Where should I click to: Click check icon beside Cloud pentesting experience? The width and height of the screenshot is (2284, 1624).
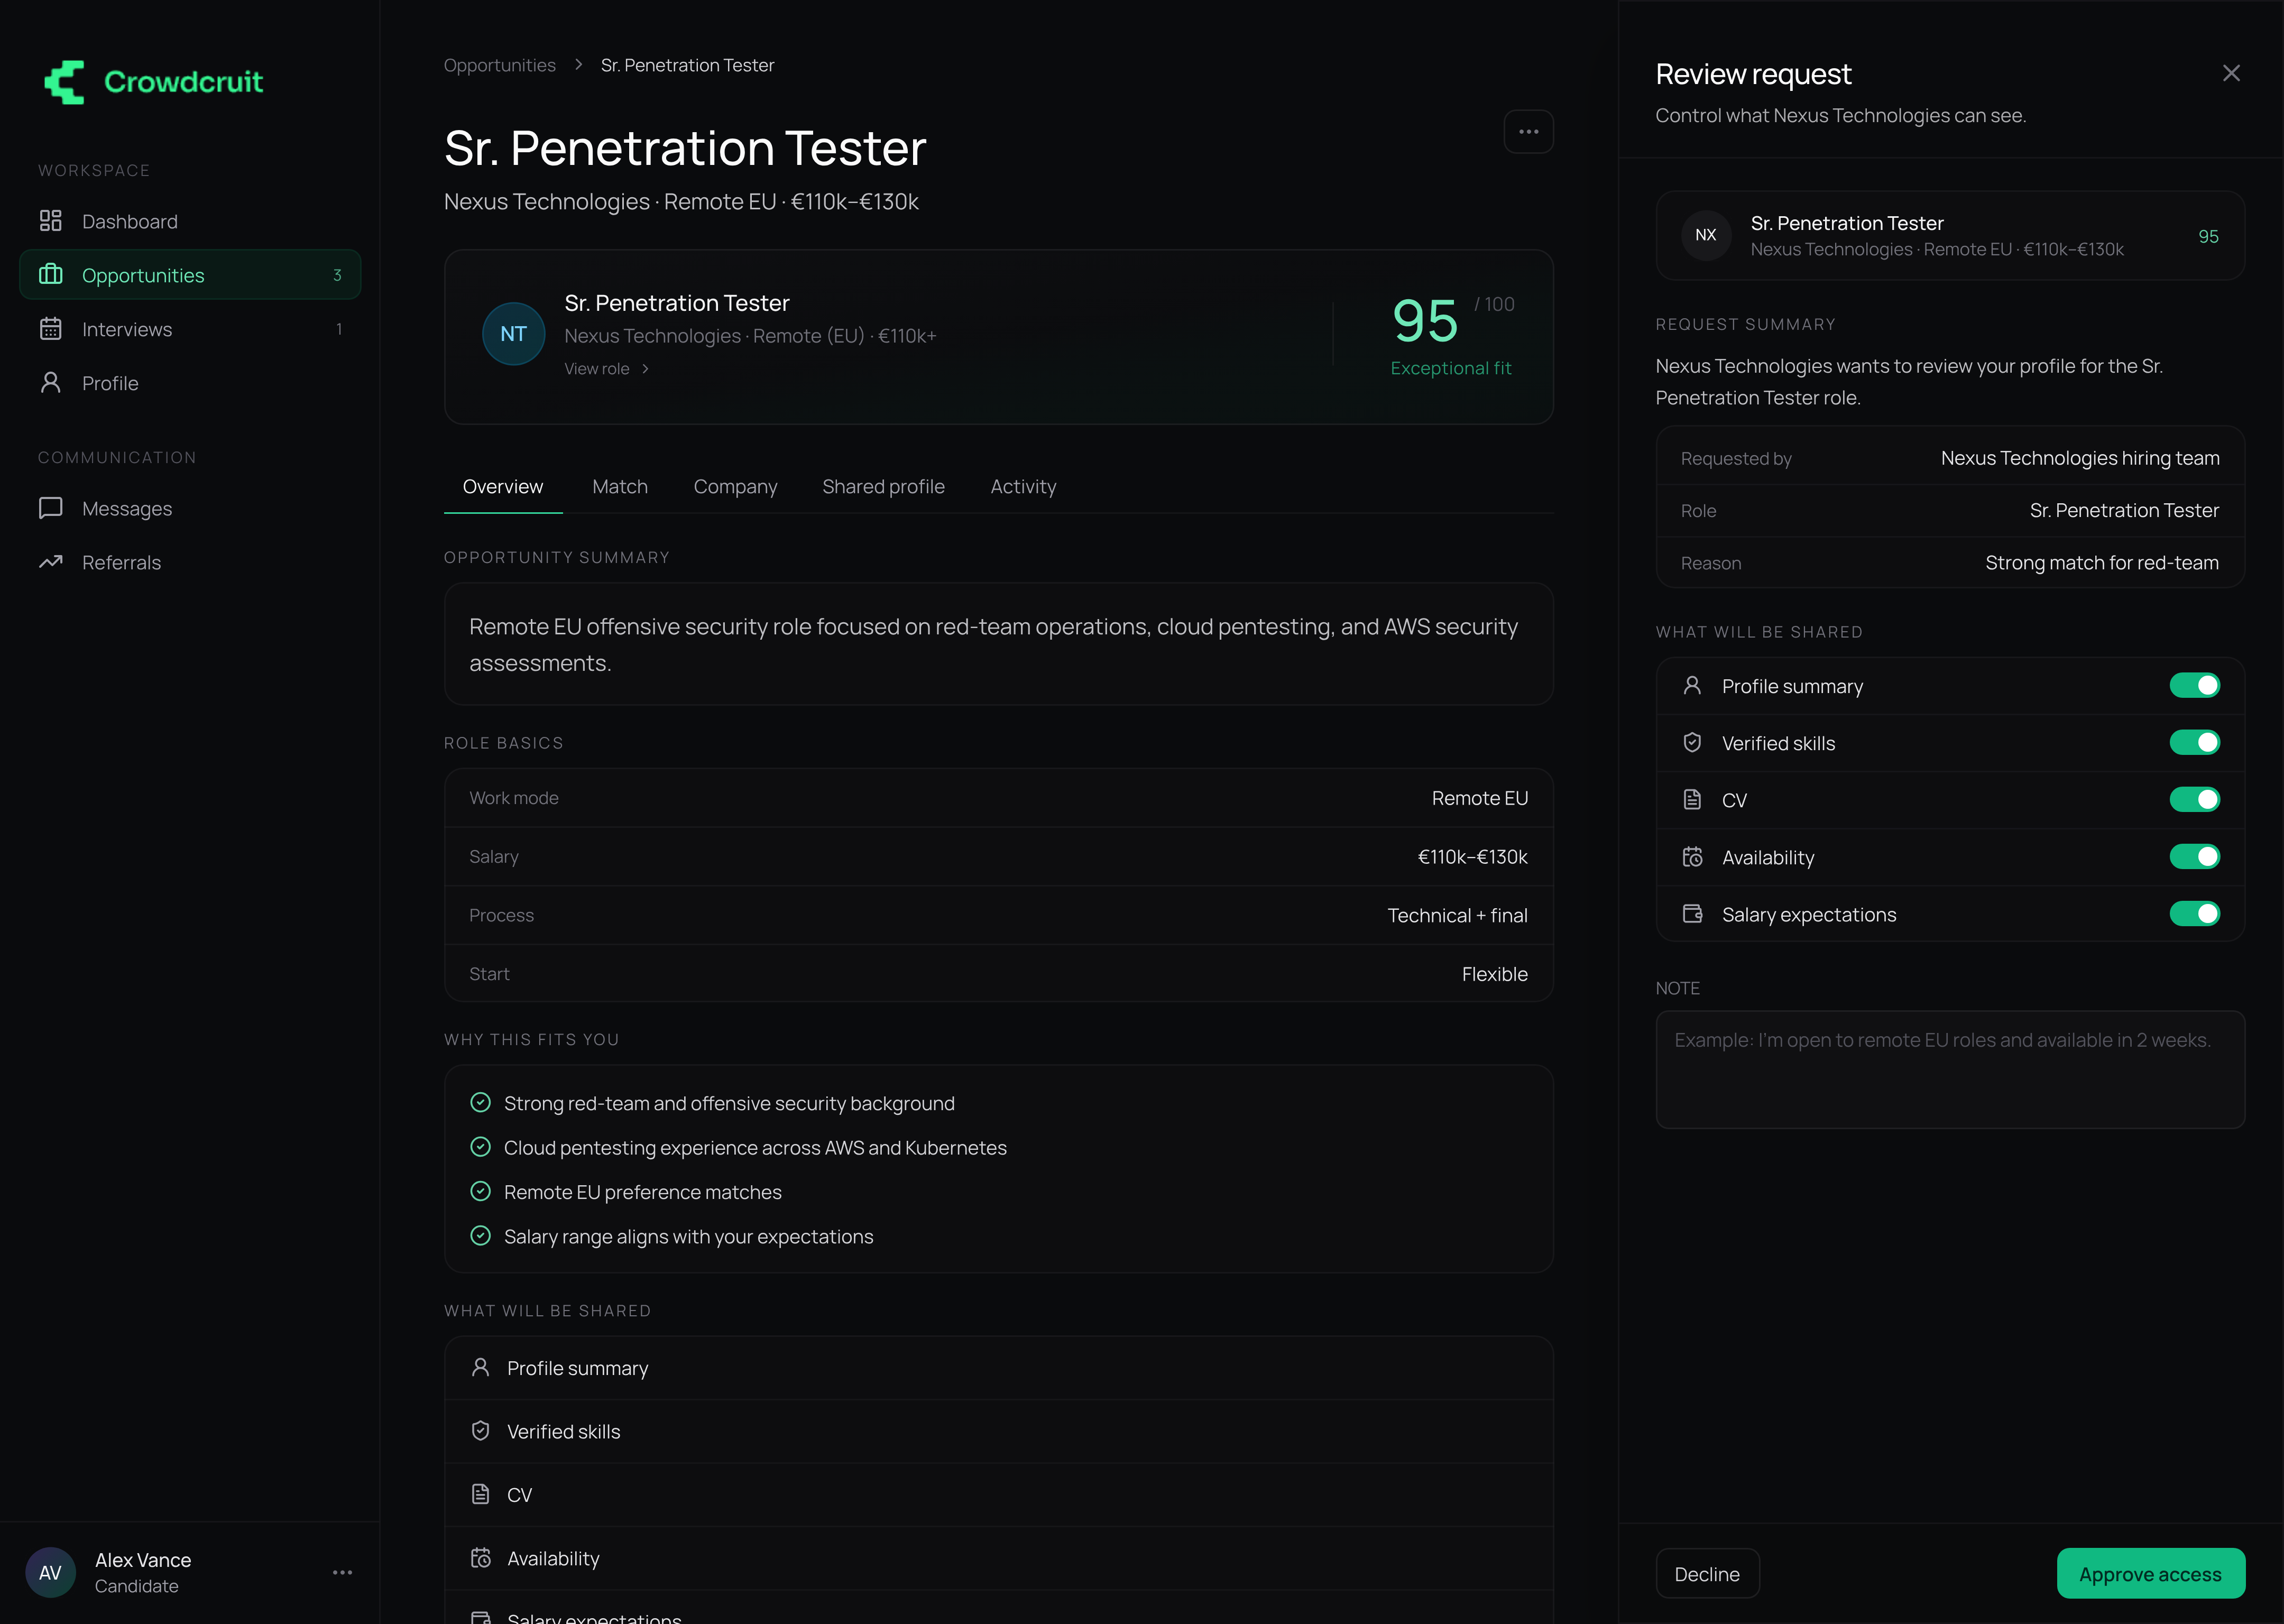click(480, 1147)
